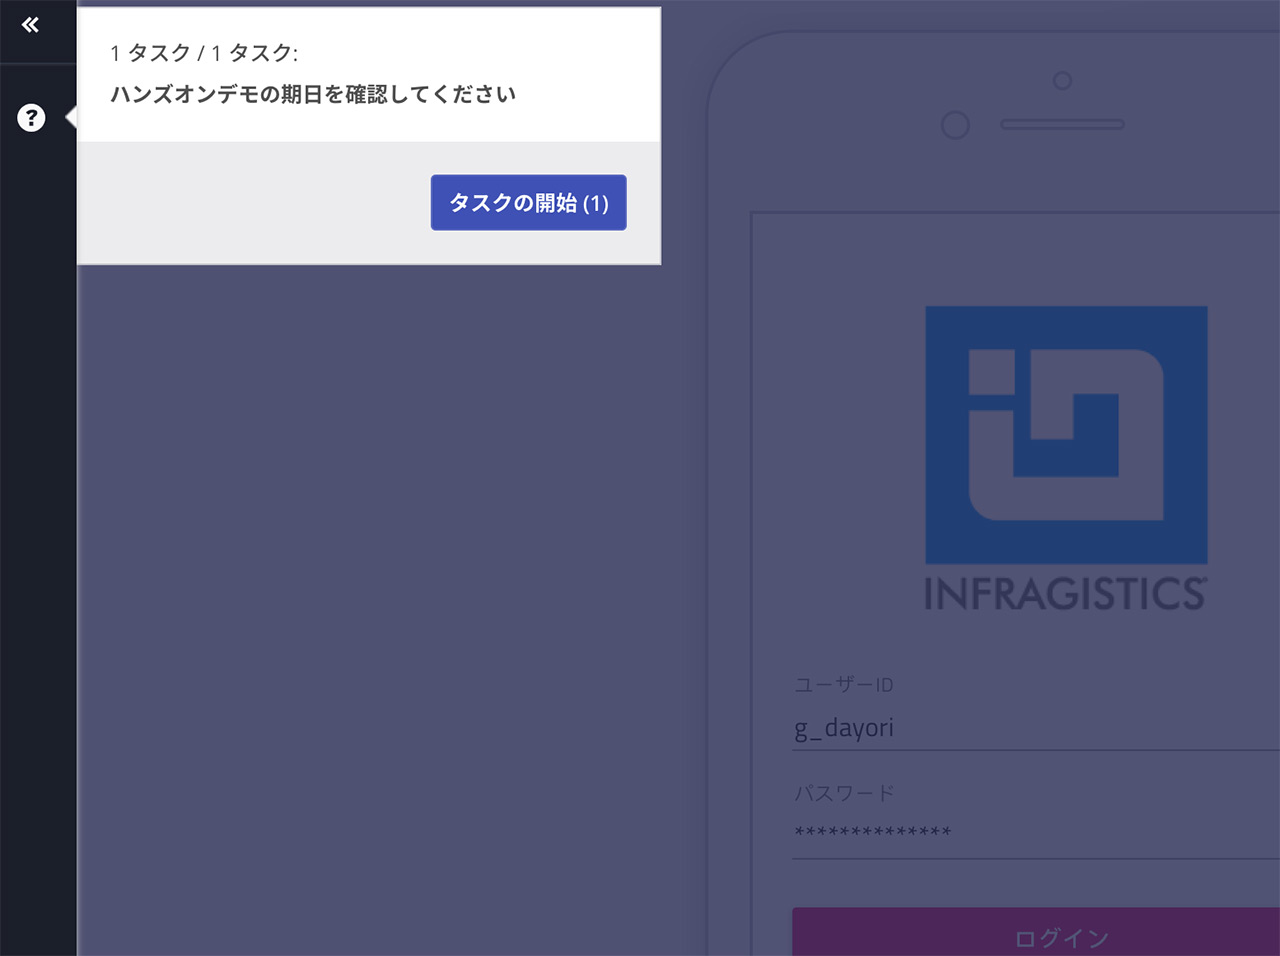Image resolution: width=1280 pixels, height=956 pixels.
Task: Click the white pointer arrow beside help icon
Action: [71, 118]
